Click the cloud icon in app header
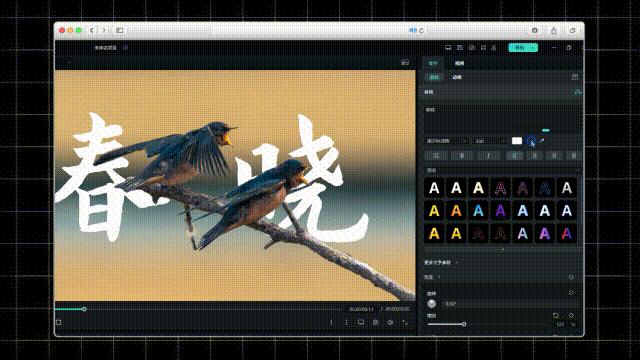The height and width of the screenshot is (360, 640). coord(472,48)
